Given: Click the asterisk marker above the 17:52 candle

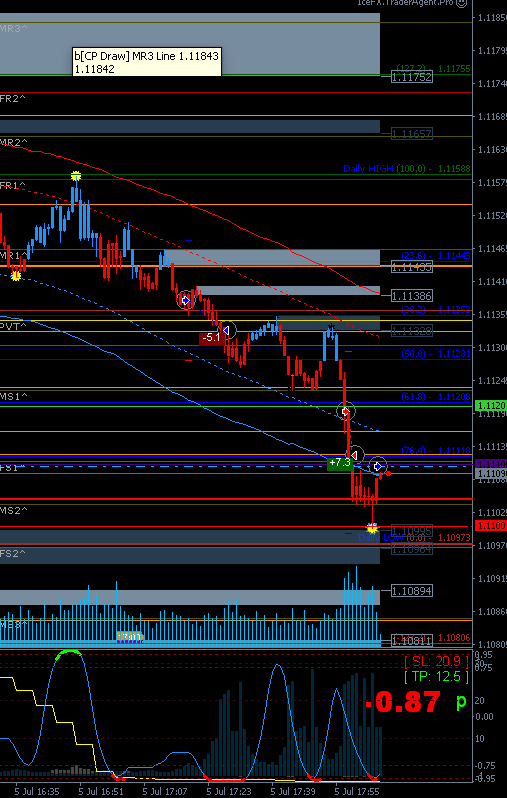Looking at the screenshot, I should click(x=331, y=327).
